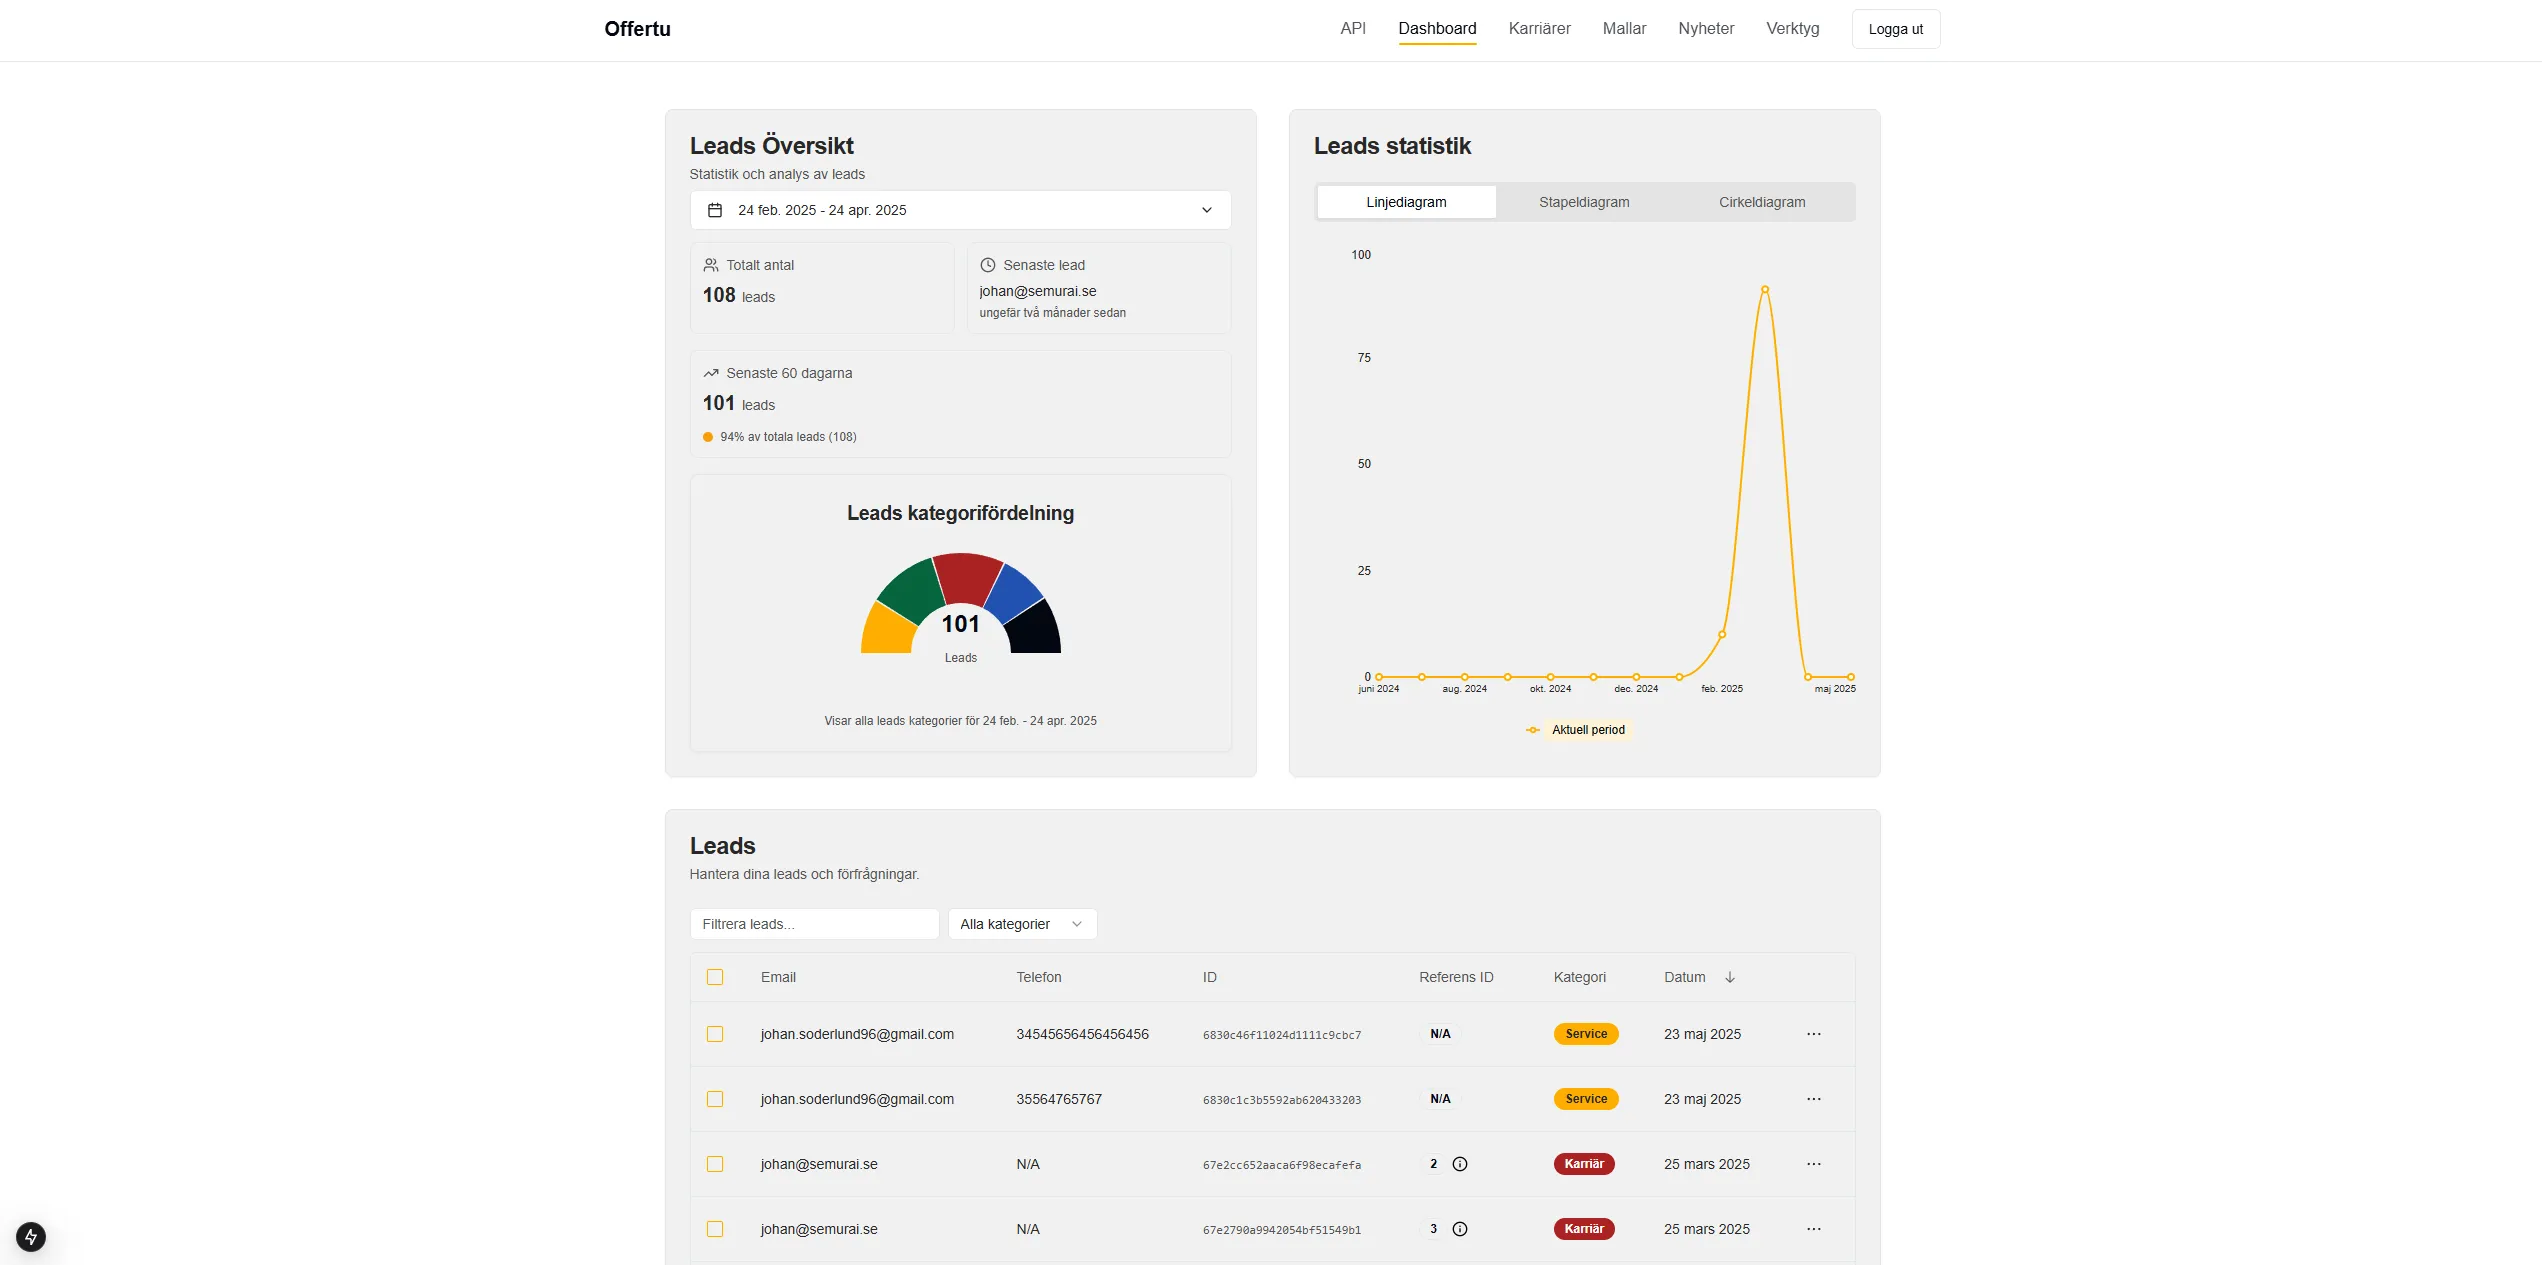Check the row with ID 67e2790a9942054bf51549b1
The width and height of the screenshot is (2542, 1265).
coord(715,1229)
